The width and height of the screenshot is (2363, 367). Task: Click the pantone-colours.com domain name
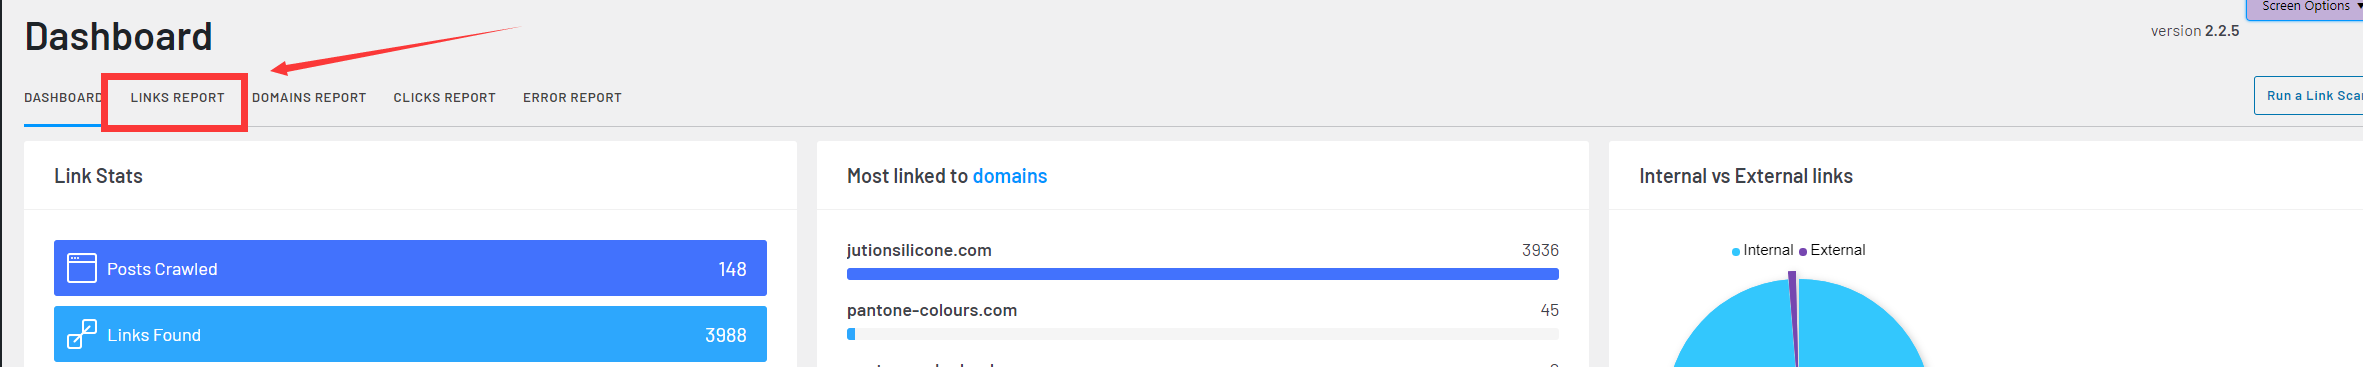click(x=932, y=310)
